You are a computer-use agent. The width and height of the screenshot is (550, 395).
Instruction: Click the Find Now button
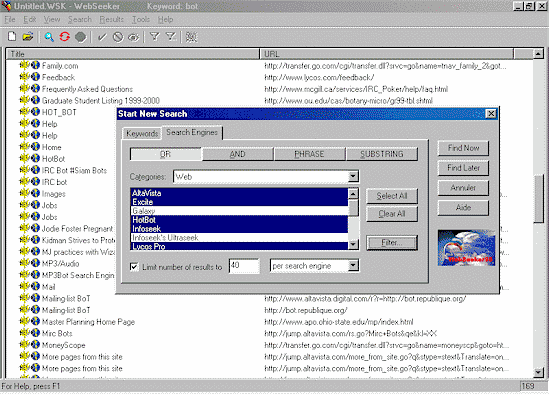[463, 148]
